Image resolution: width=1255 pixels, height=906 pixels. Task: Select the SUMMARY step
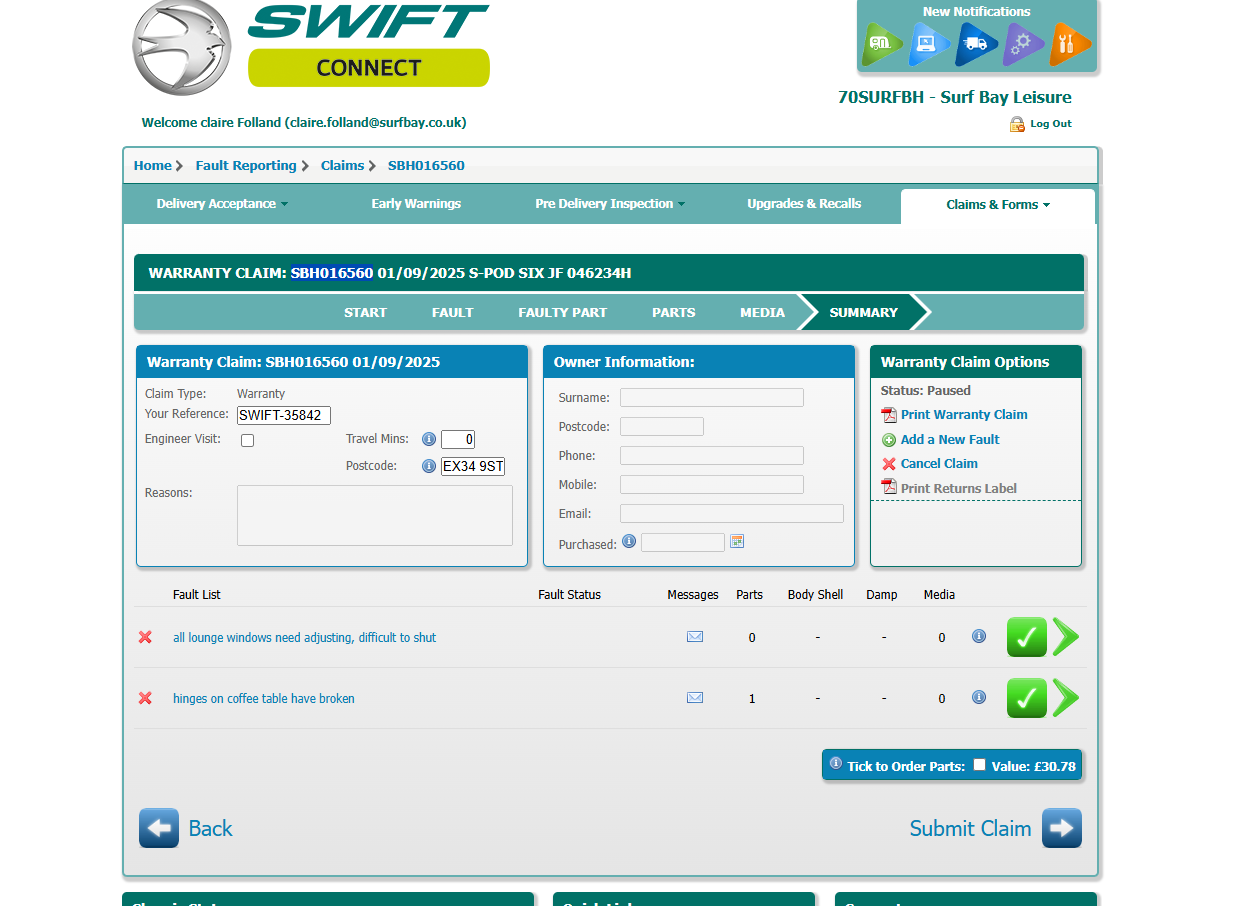pyautogui.click(x=864, y=313)
